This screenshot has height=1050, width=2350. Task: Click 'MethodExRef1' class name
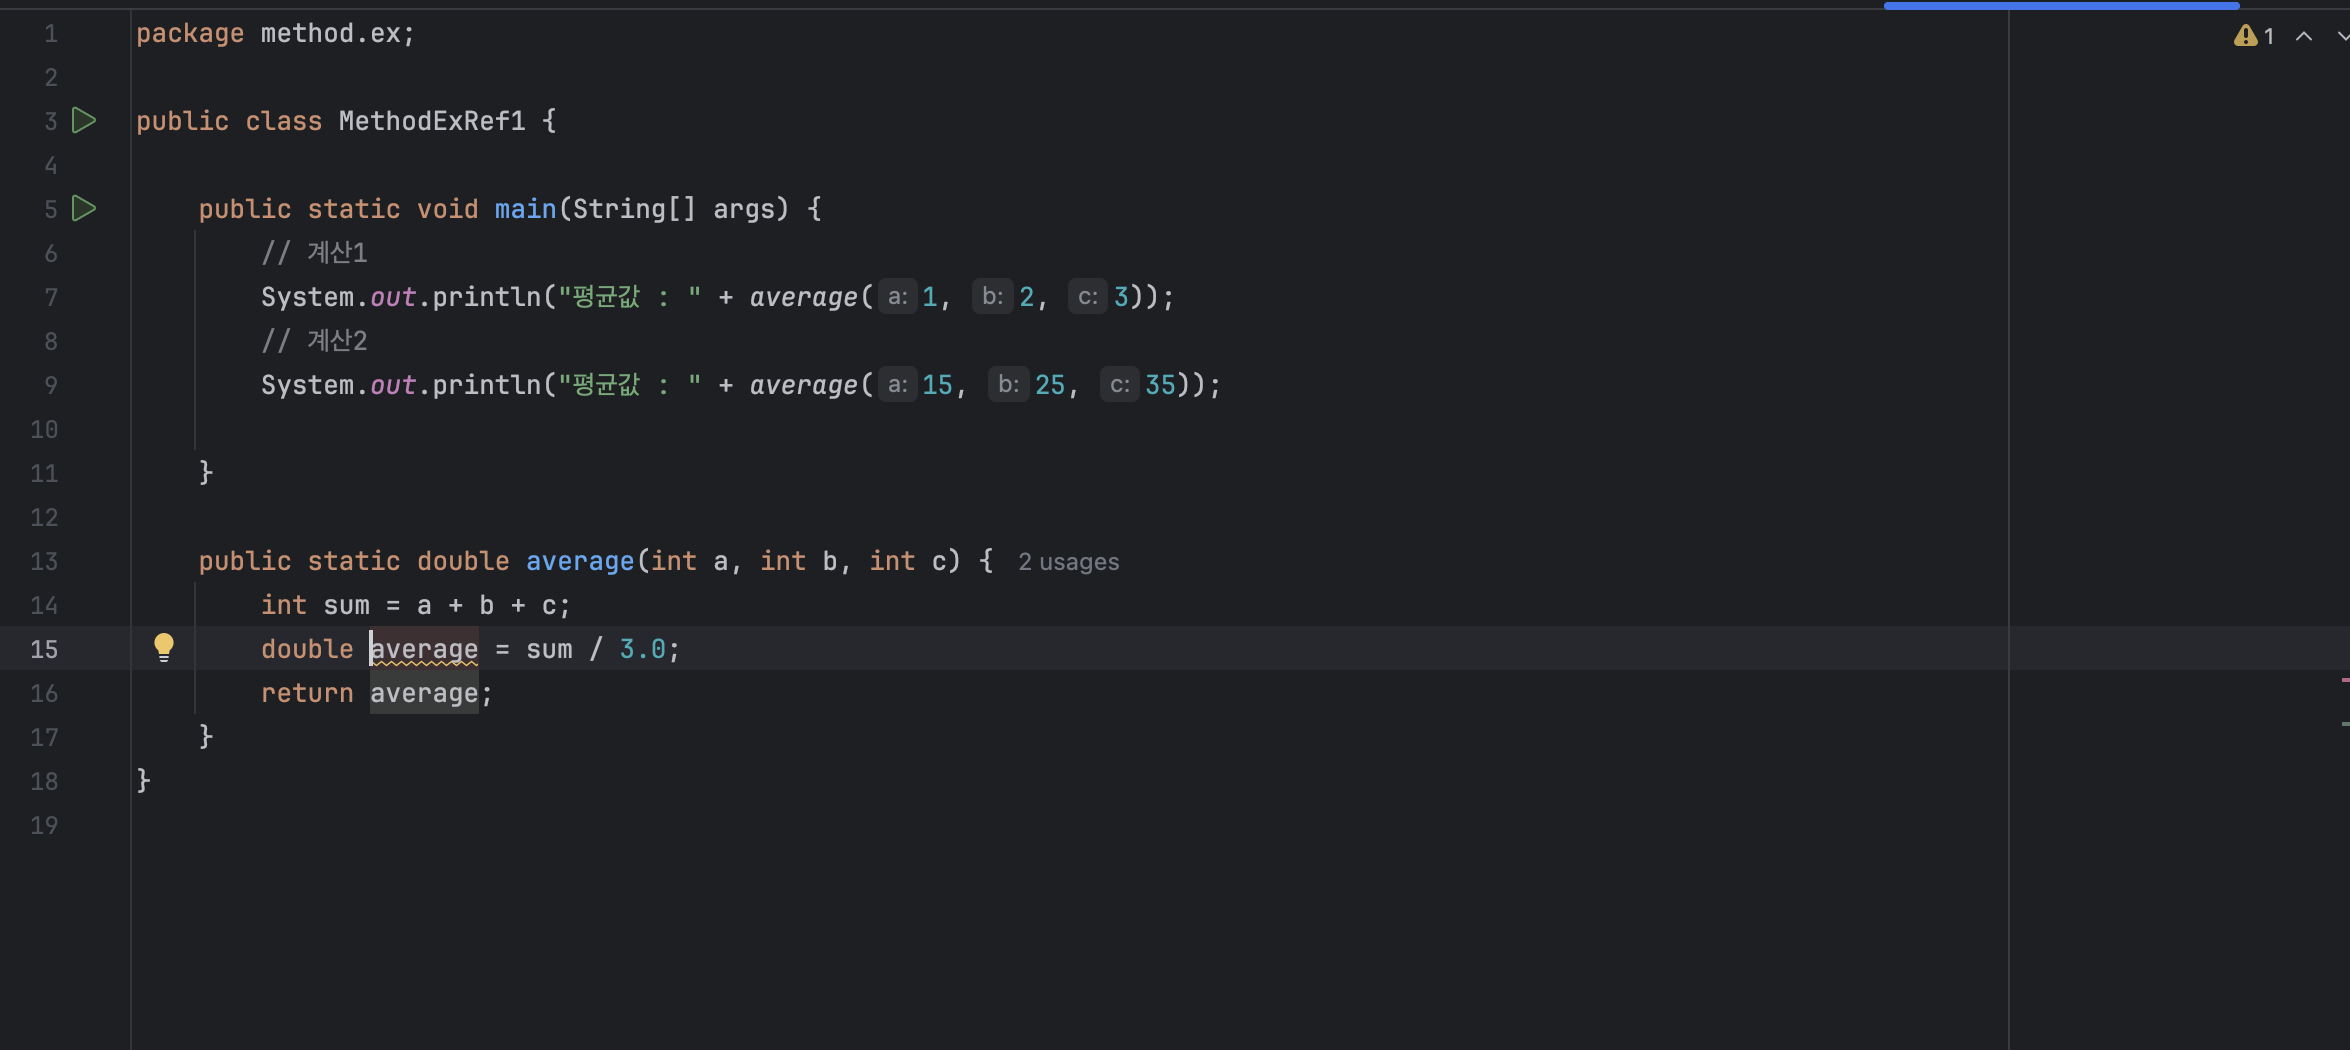click(432, 121)
